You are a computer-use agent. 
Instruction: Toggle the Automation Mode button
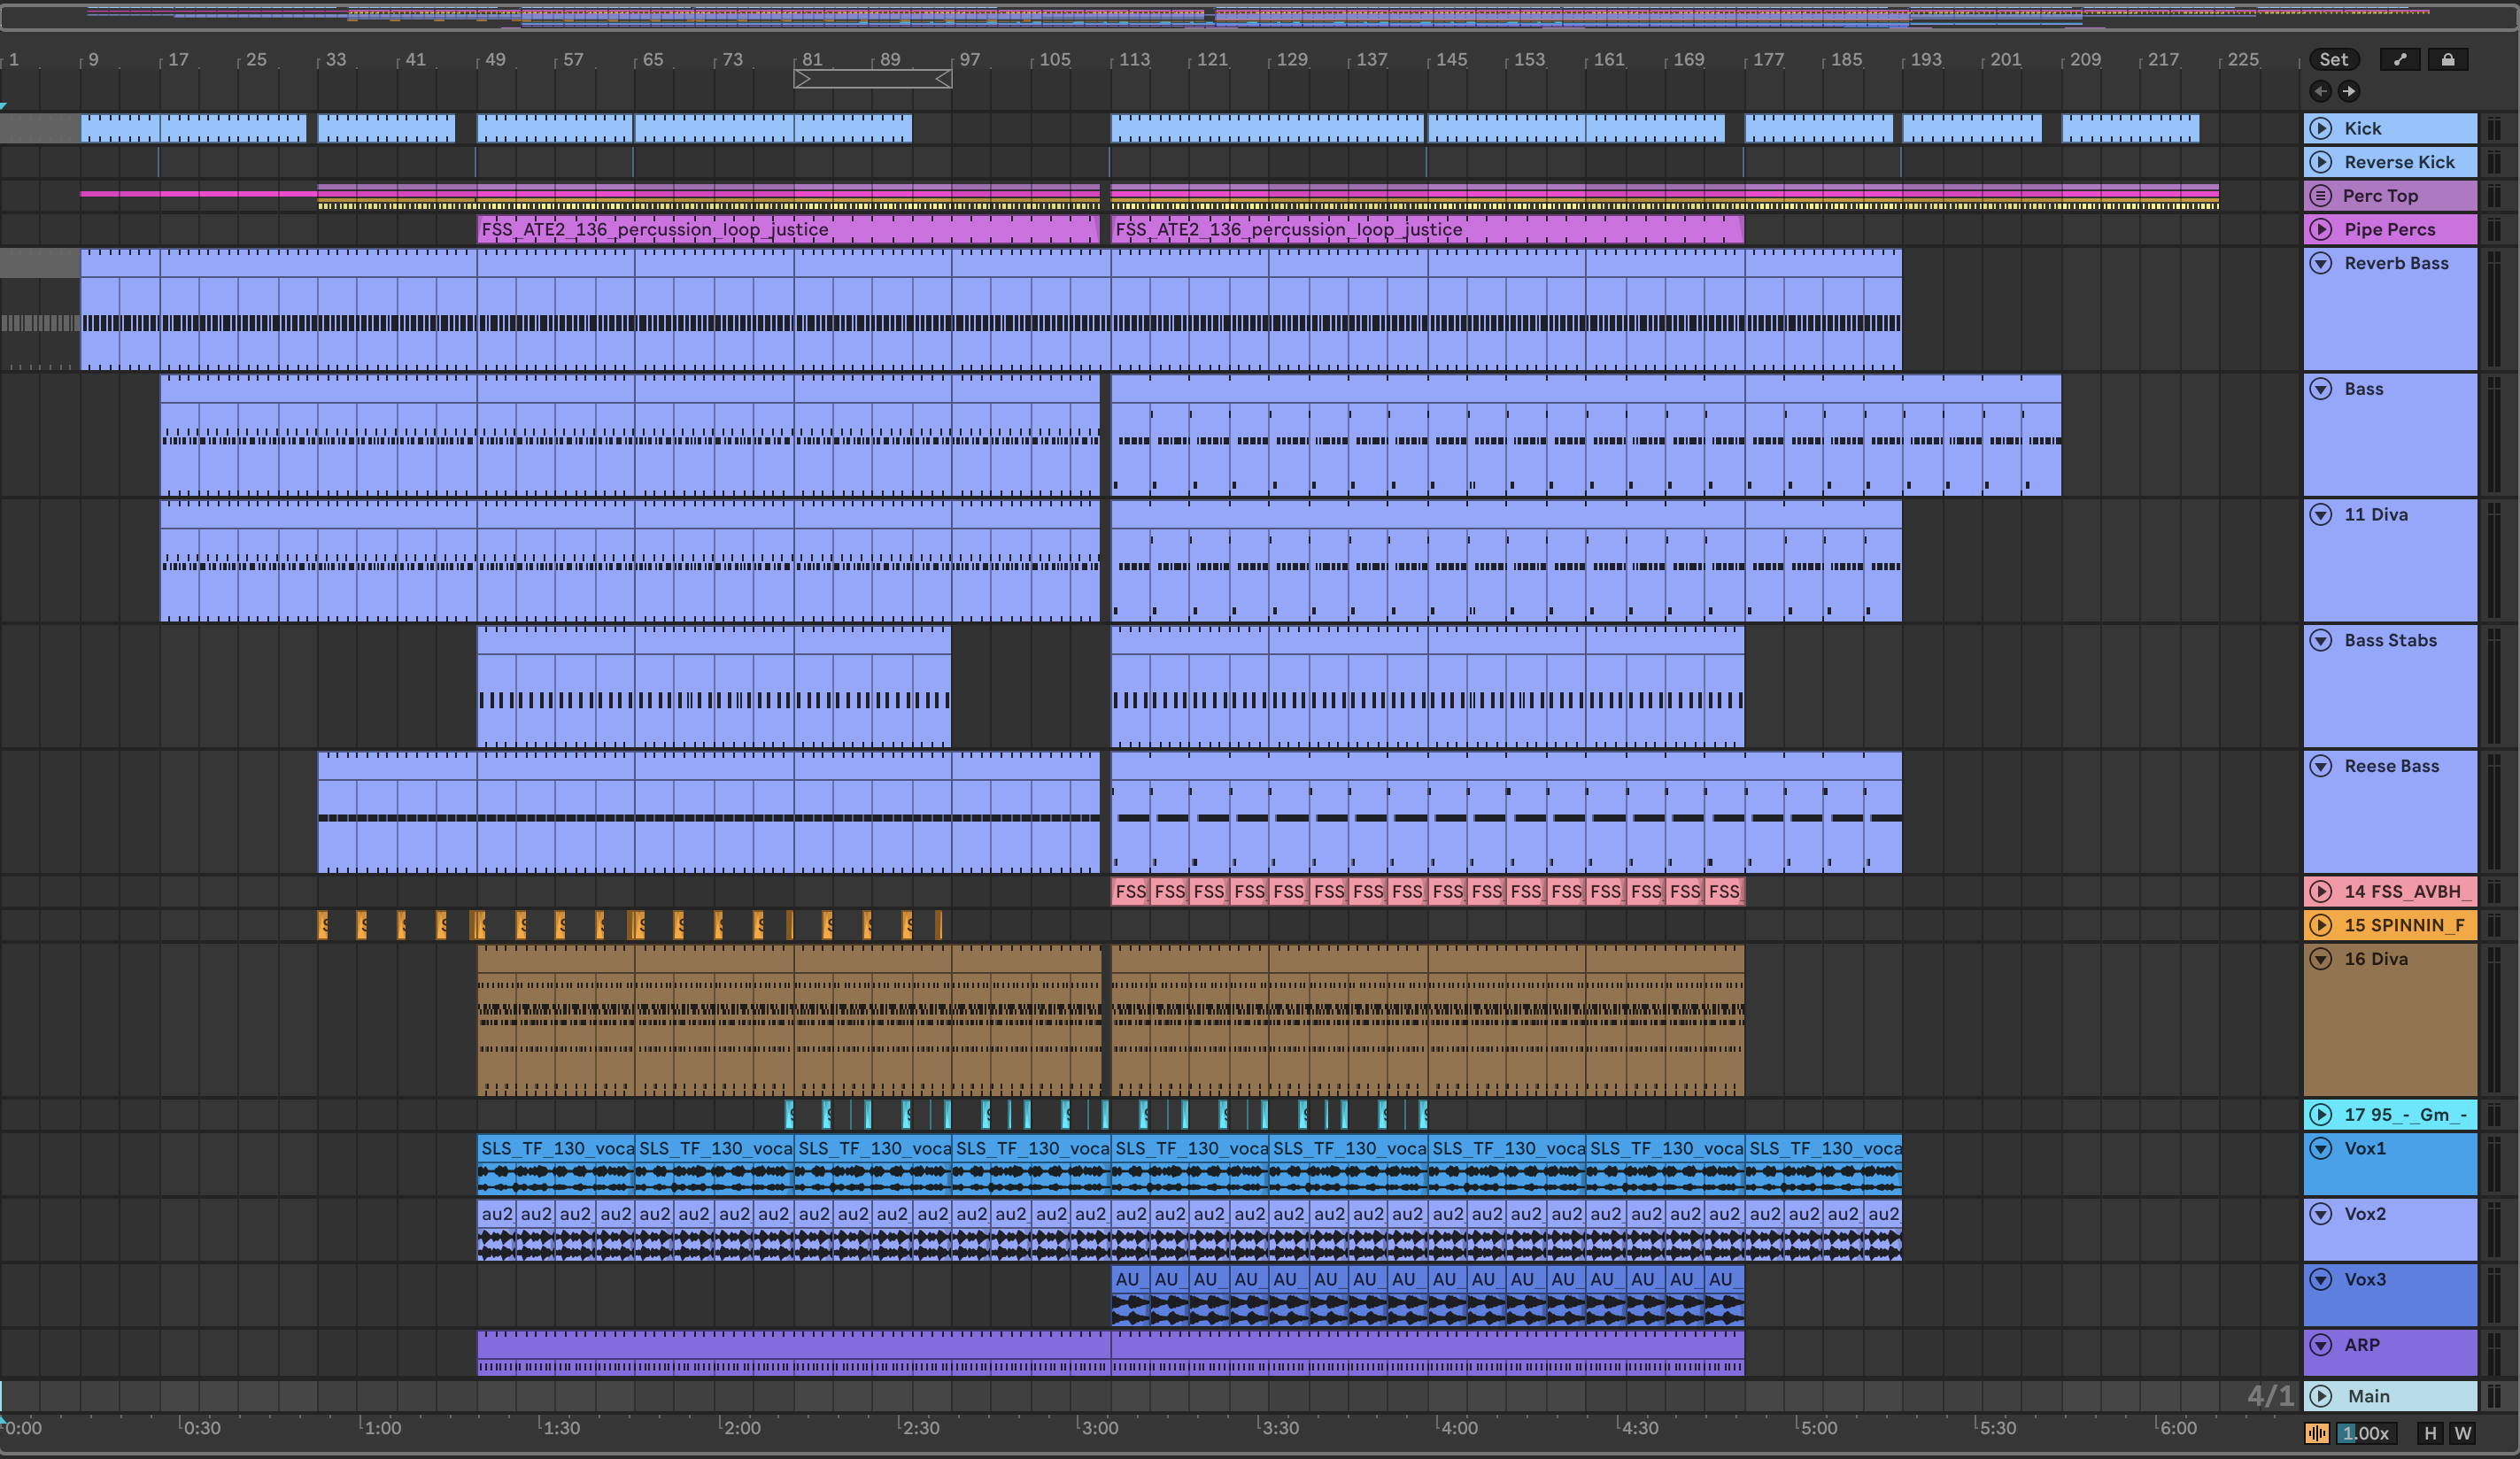pyautogui.click(x=2399, y=59)
